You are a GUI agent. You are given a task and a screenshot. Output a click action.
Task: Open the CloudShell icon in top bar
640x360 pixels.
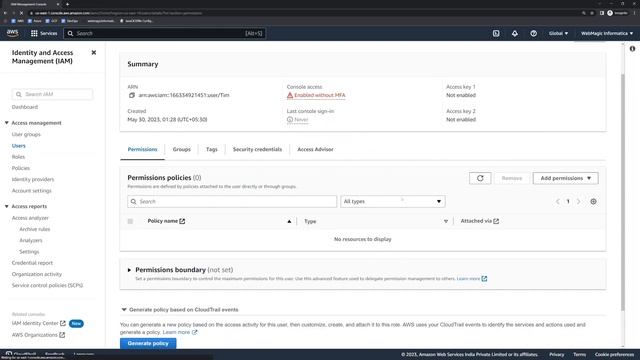pos(496,33)
